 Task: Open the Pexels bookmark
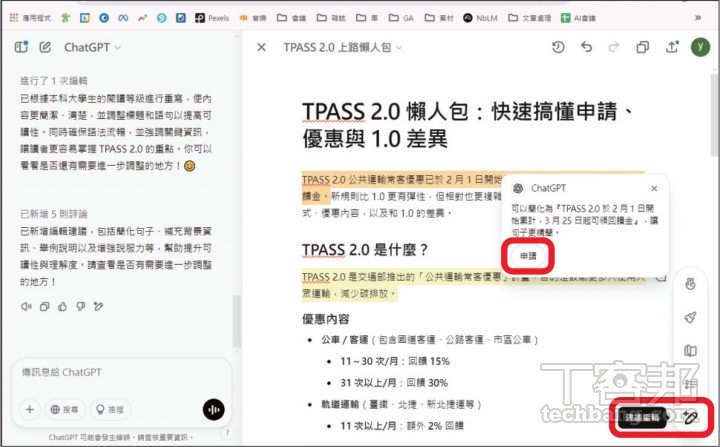[212, 18]
